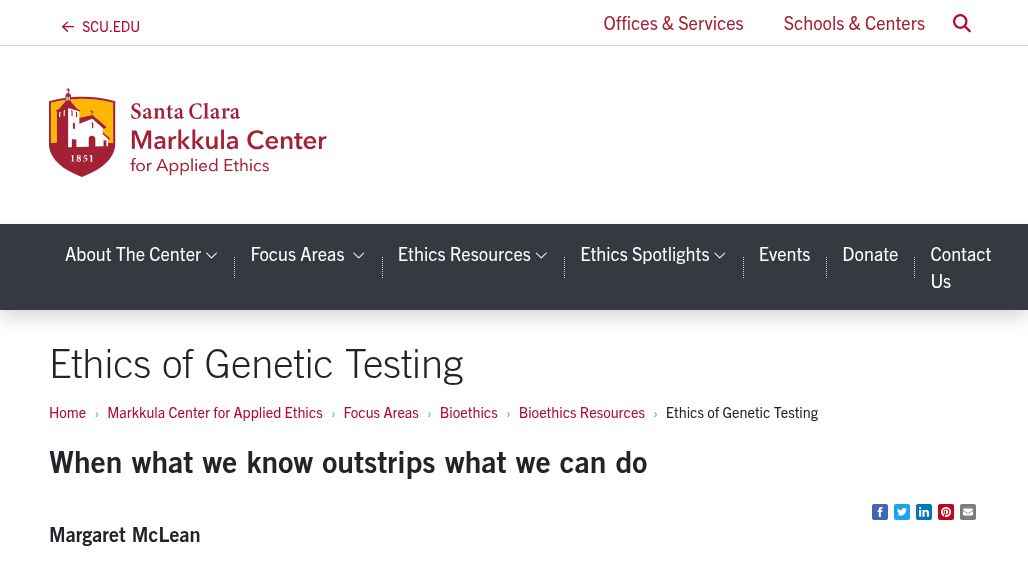This screenshot has height=578, width=1028.
Task: Expand Ethics Spotlights dropdown
Action: (x=653, y=254)
